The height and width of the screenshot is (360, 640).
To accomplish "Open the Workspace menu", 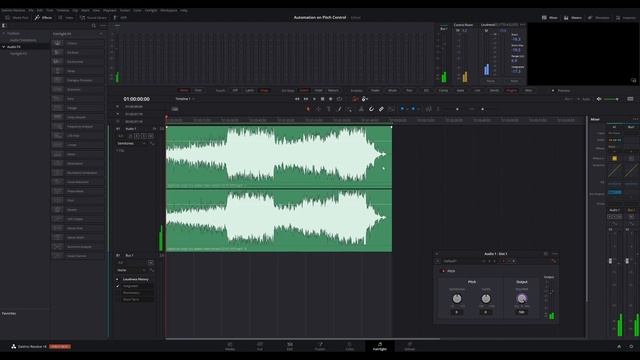I will 169,10.
